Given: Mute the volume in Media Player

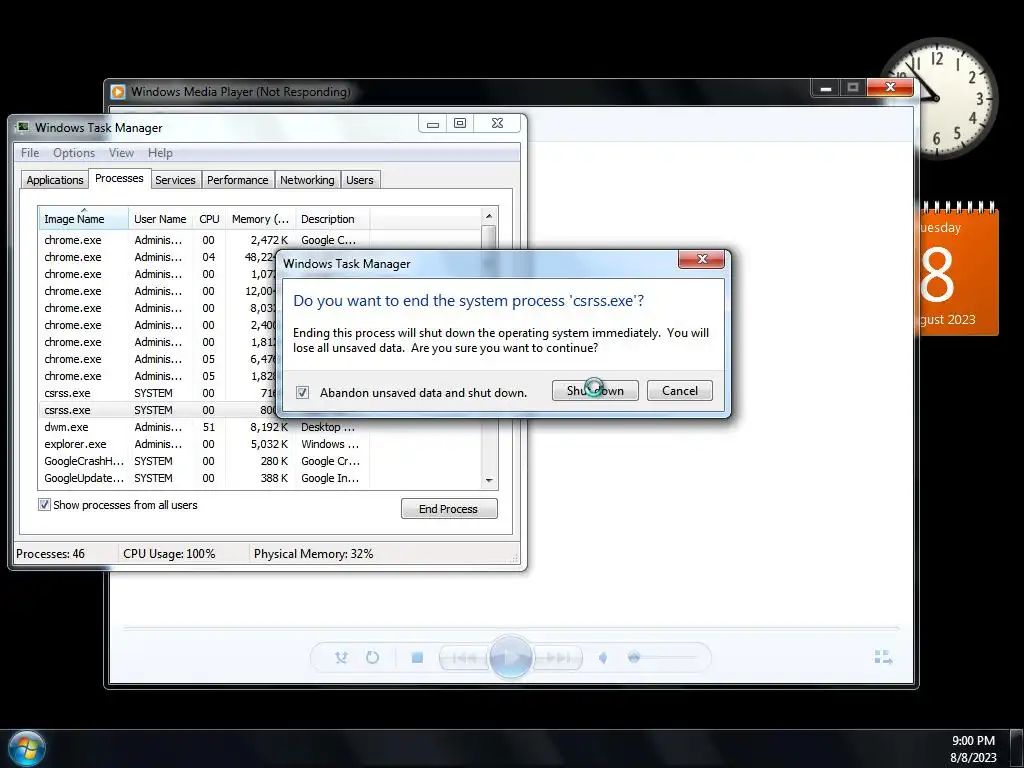Looking at the screenshot, I should click(x=603, y=658).
